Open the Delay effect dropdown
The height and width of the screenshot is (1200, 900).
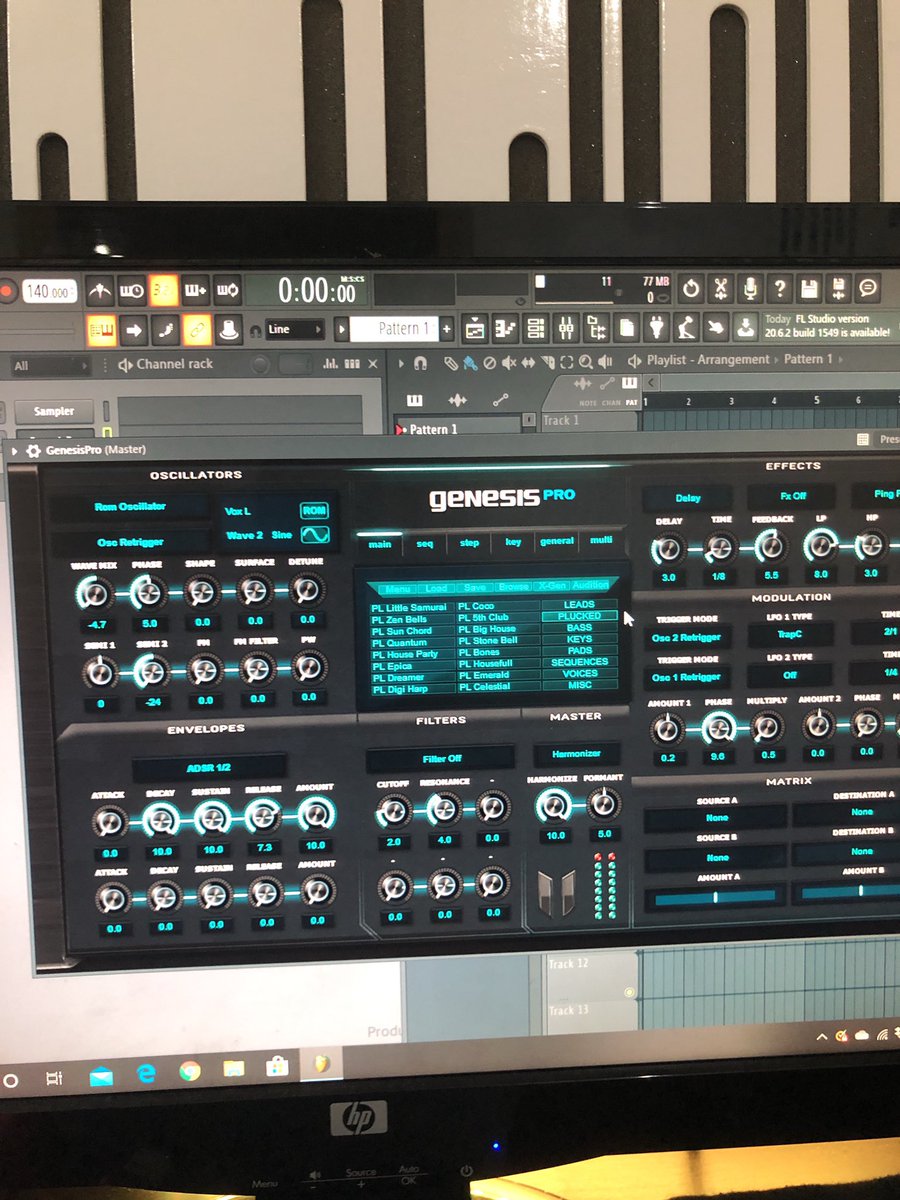tap(687, 498)
